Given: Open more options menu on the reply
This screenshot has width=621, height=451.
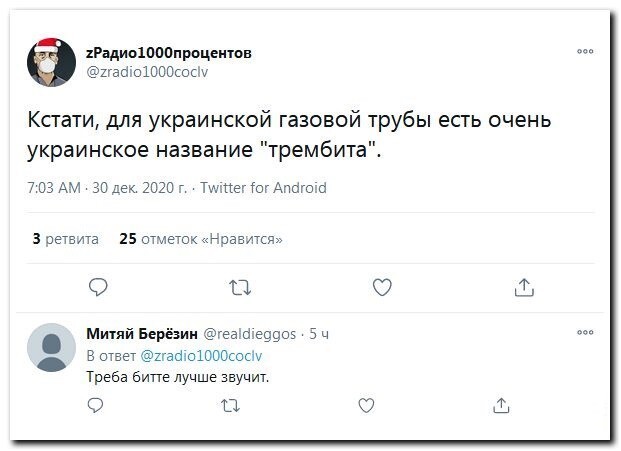Looking at the screenshot, I should click(585, 332).
